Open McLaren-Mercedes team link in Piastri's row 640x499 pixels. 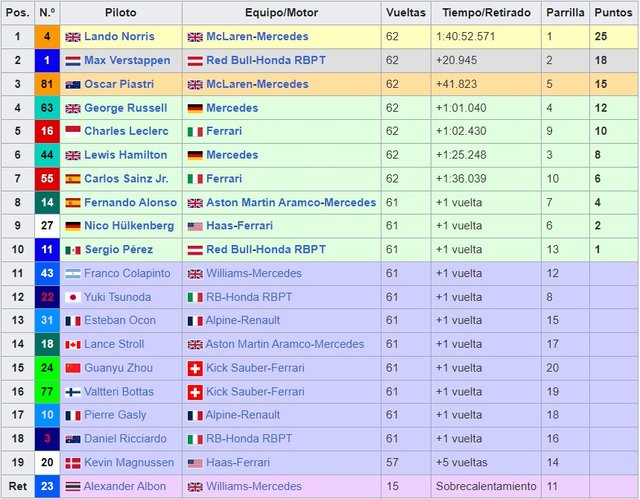coord(257,84)
